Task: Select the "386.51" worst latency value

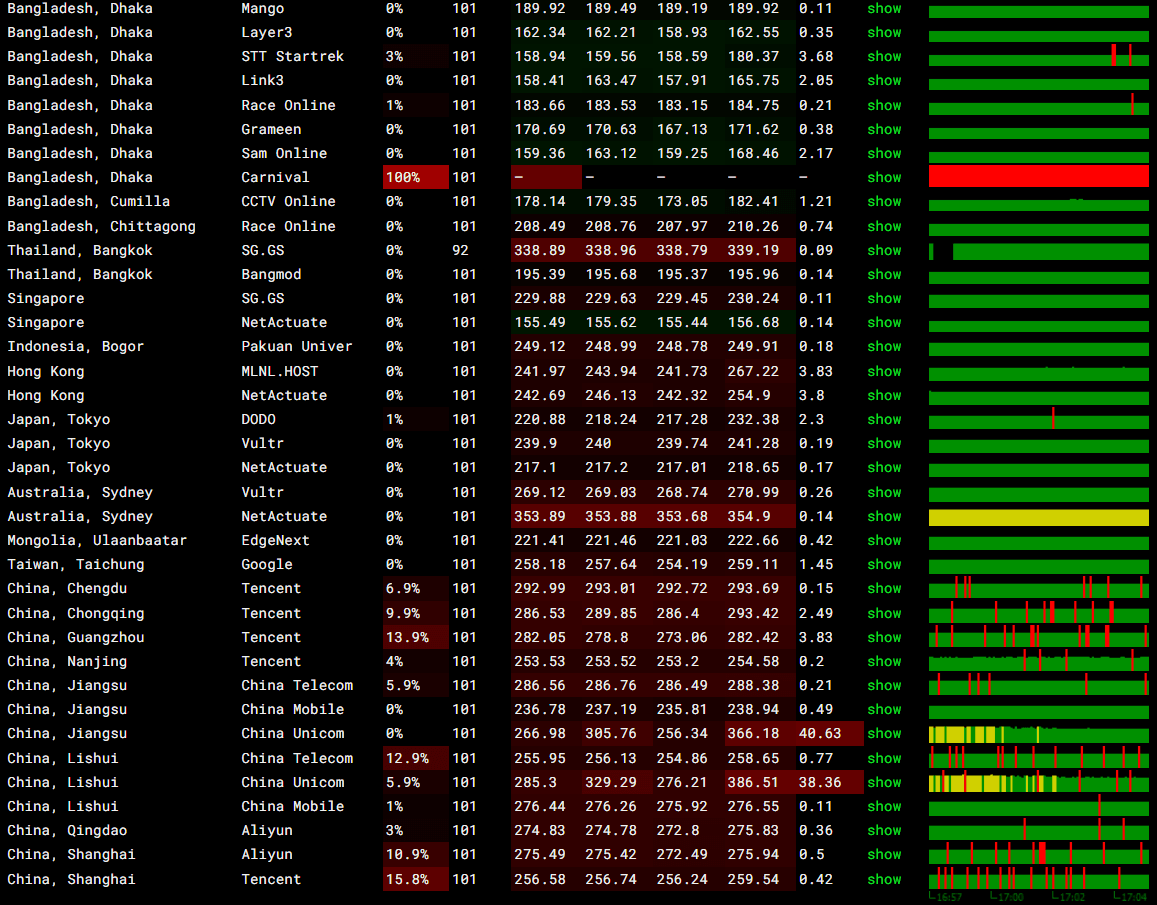Action: pyautogui.click(x=753, y=782)
